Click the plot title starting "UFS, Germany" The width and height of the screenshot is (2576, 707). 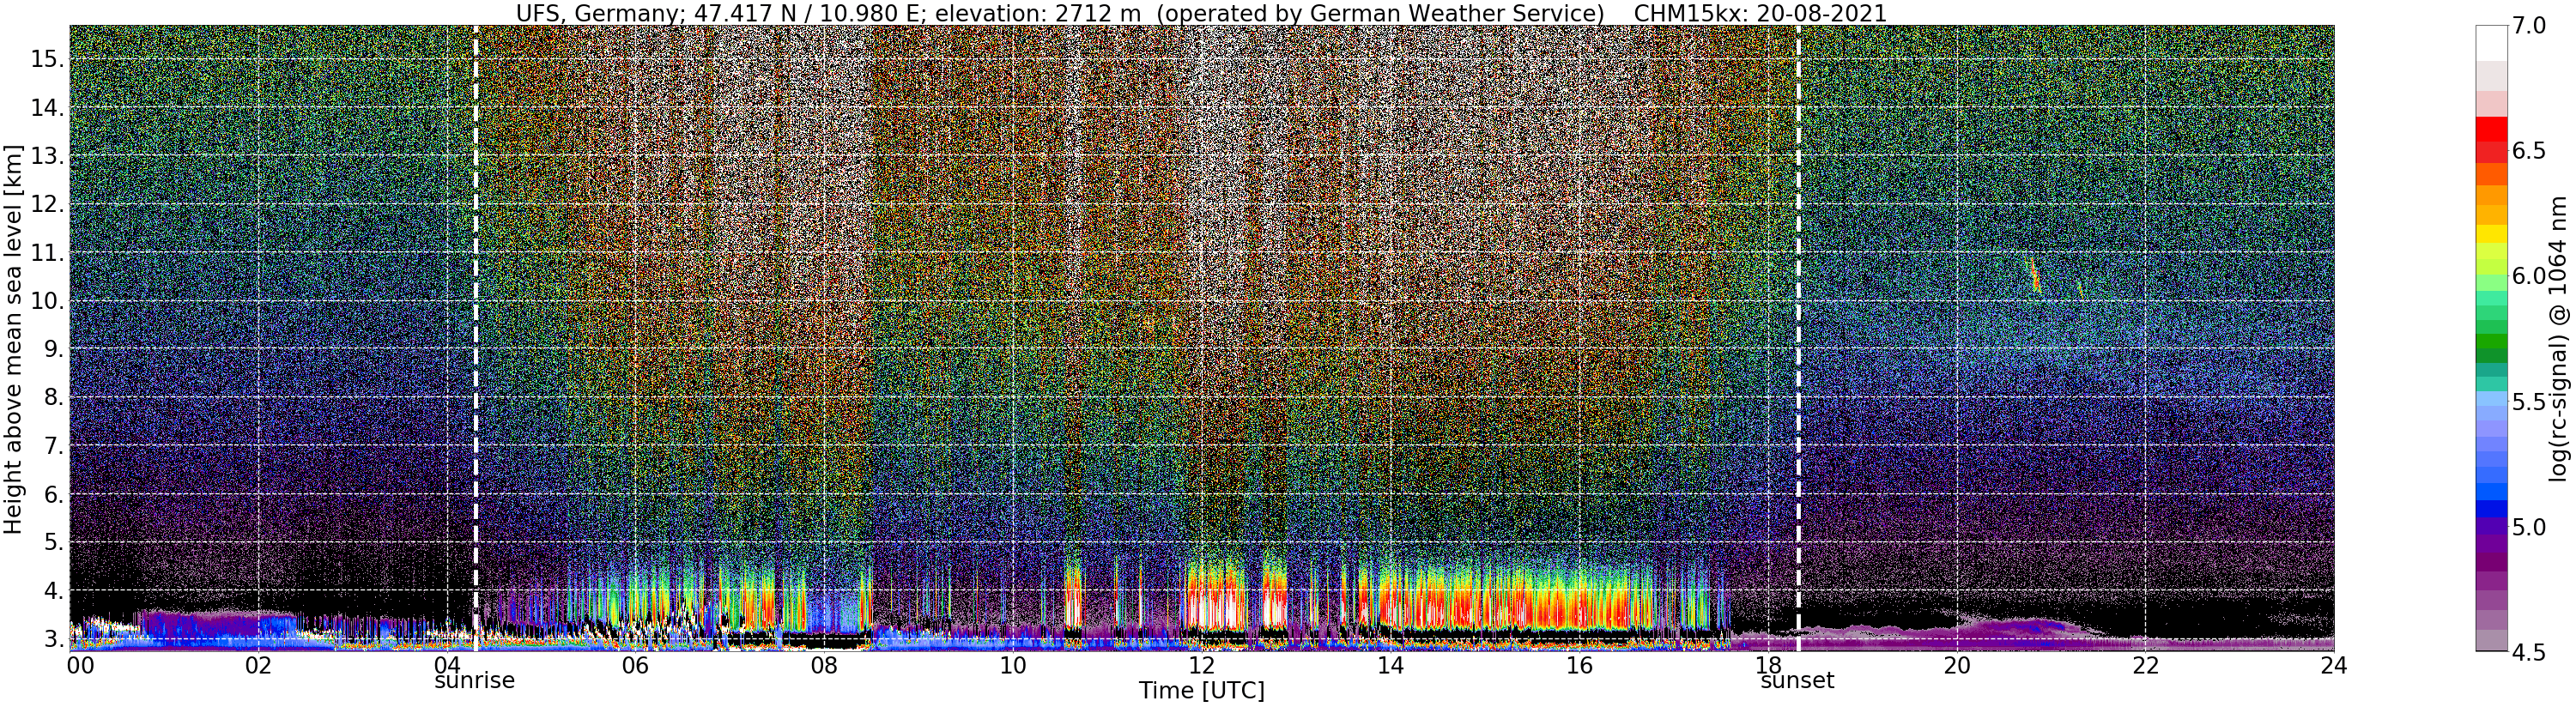tap(1201, 13)
